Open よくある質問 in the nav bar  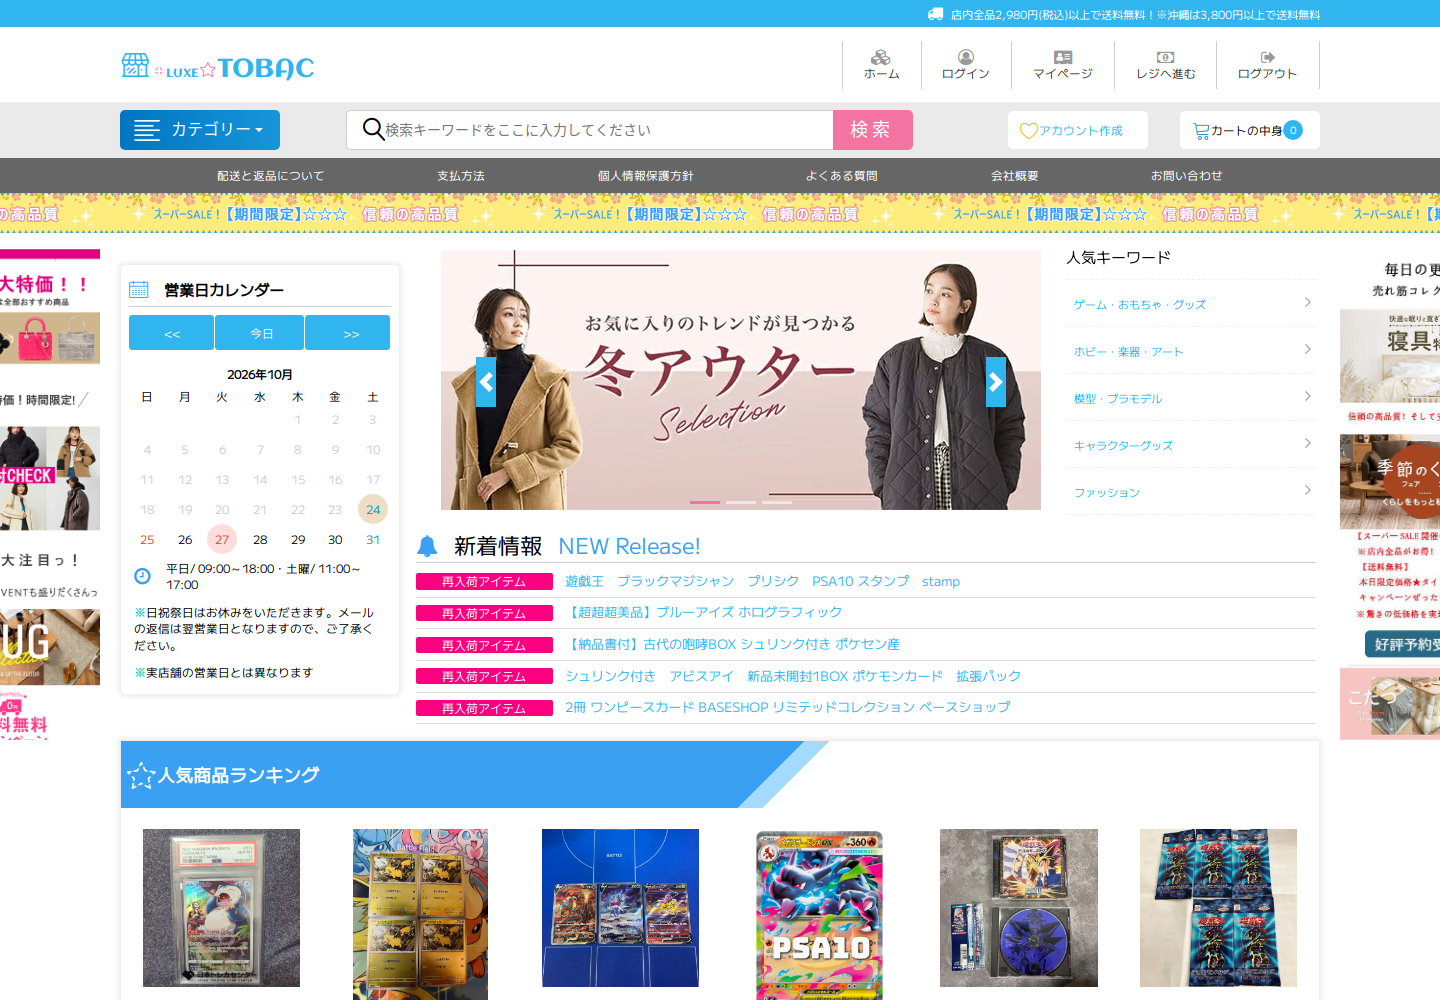point(842,176)
